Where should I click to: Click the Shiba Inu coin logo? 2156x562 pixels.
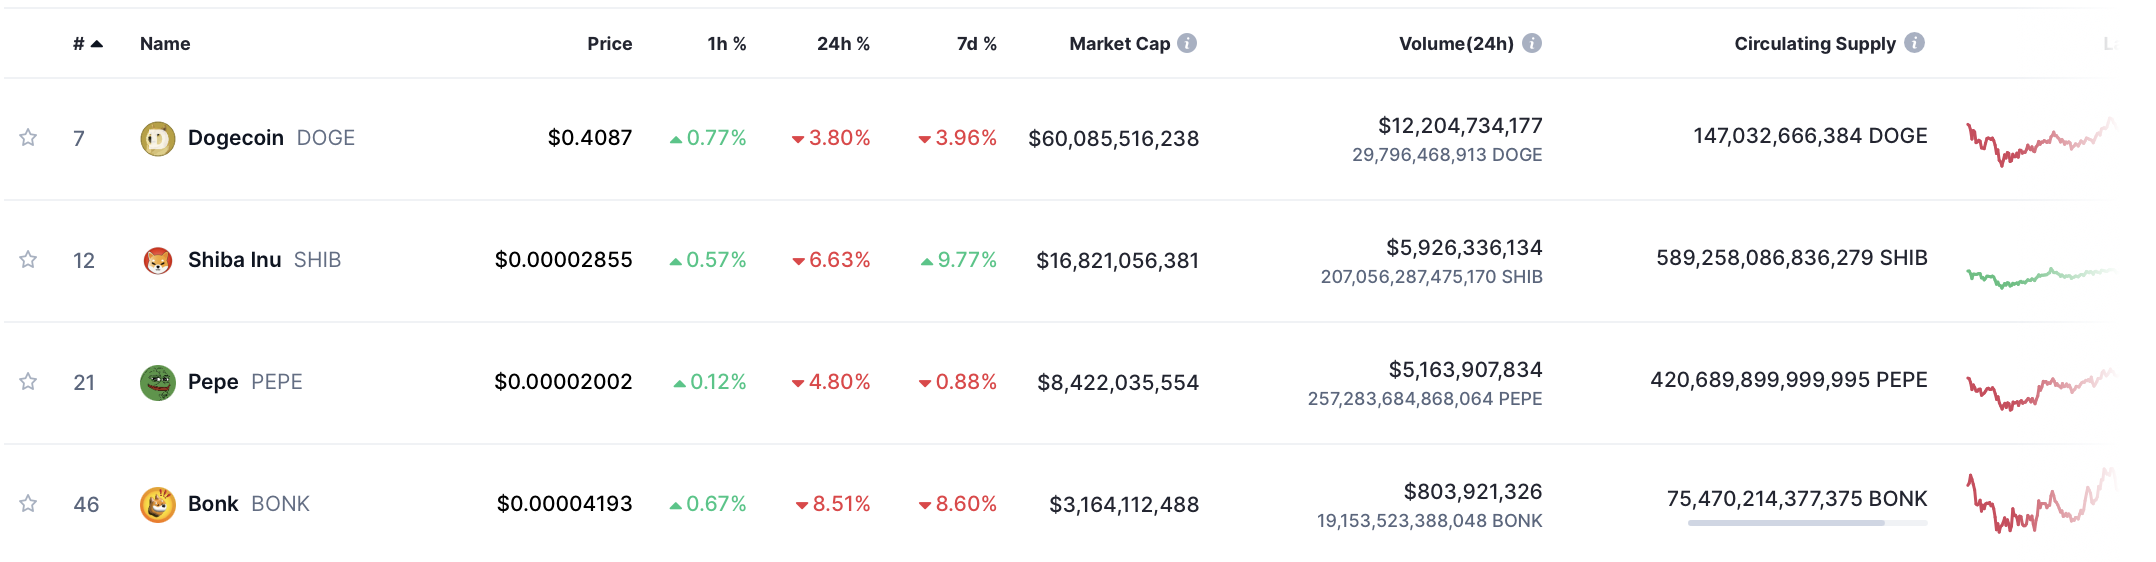pyautogui.click(x=157, y=261)
